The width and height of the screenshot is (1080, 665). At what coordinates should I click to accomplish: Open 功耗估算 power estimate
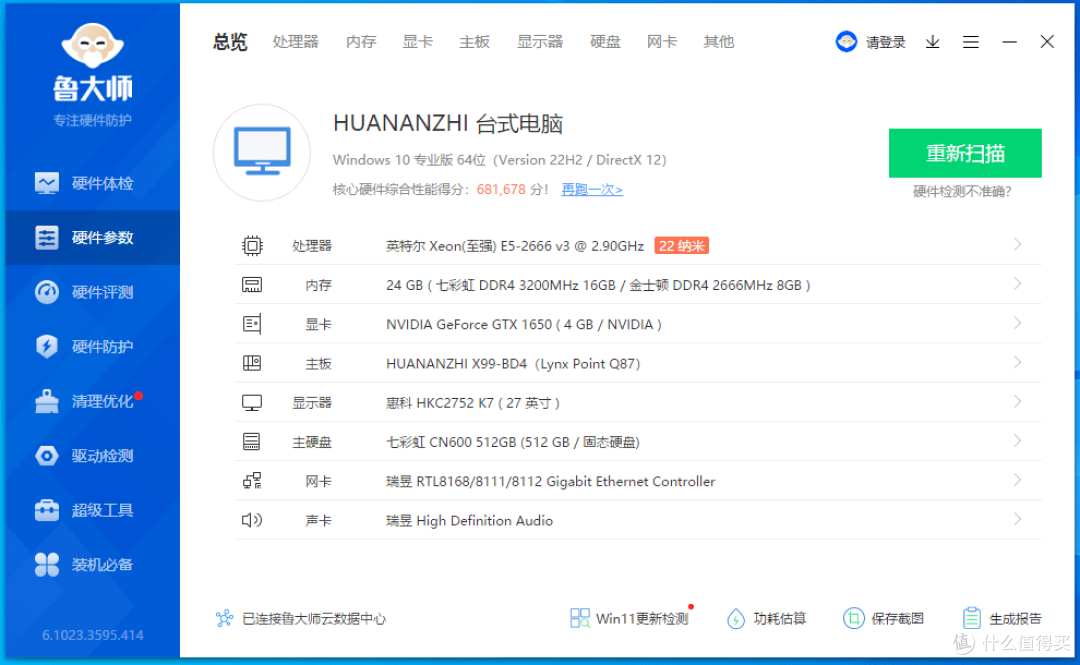pos(766,618)
